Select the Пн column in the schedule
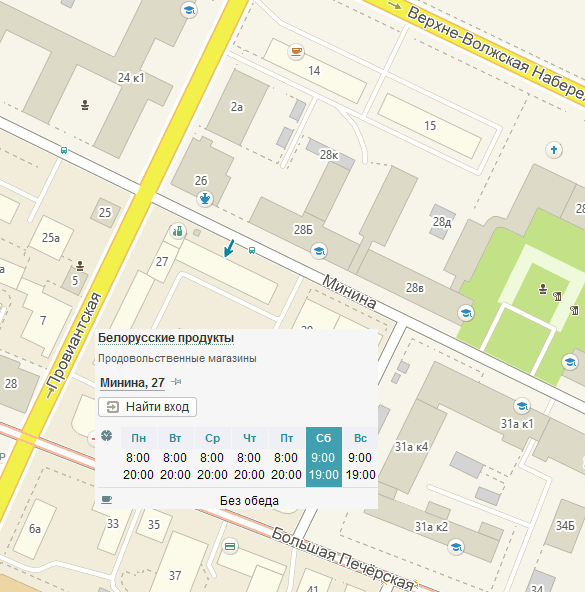The image size is (585, 592). pos(139,457)
